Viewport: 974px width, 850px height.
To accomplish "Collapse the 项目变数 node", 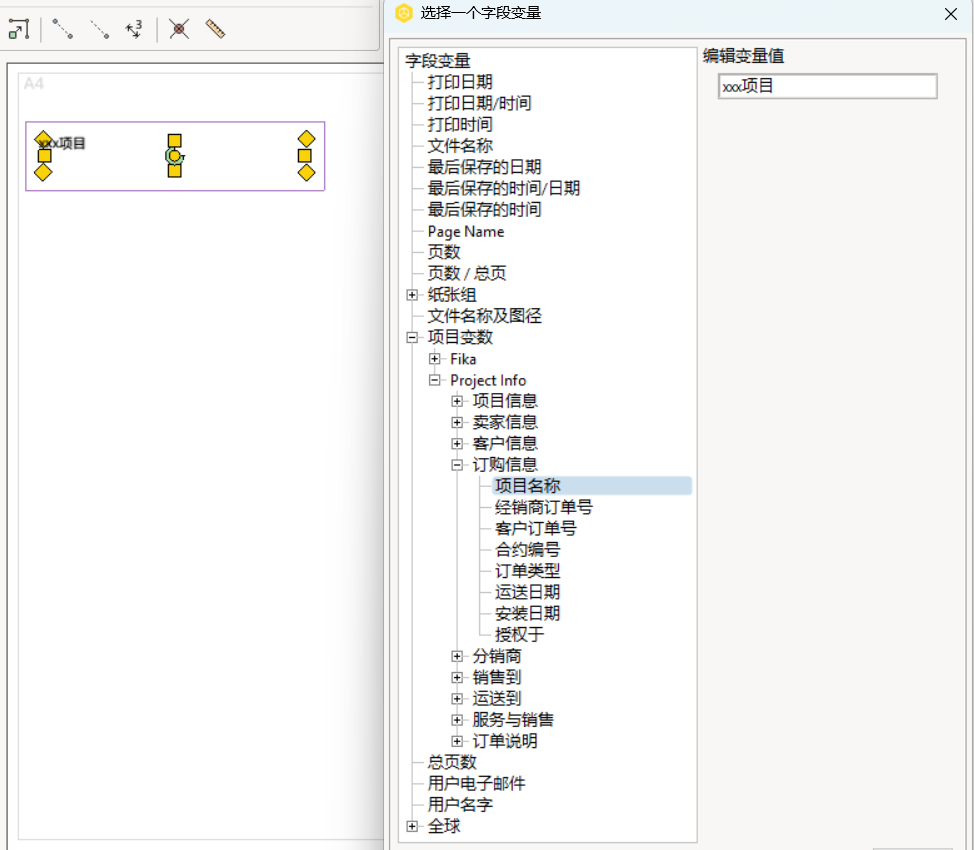I will [412, 337].
